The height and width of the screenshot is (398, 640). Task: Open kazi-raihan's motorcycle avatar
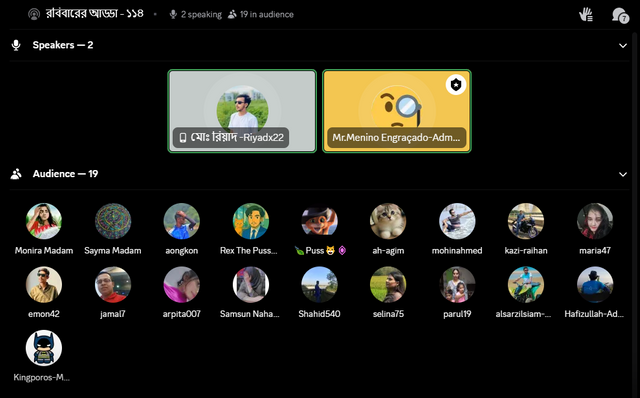526,221
